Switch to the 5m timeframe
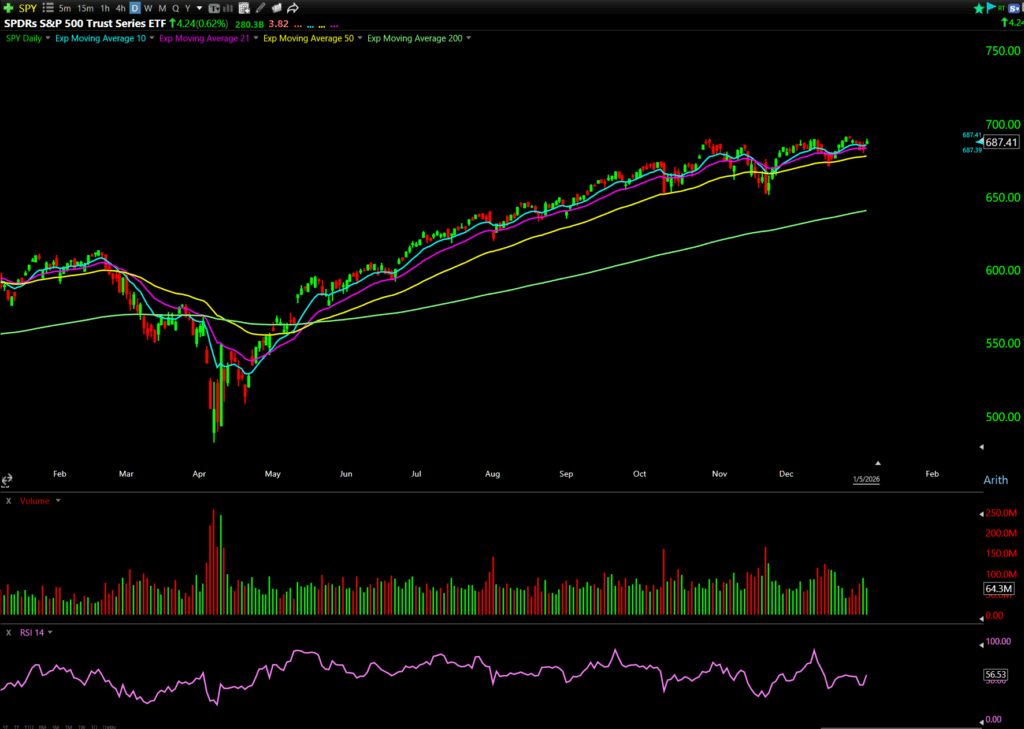The width and height of the screenshot is (1024, 729). coord(64,8)
